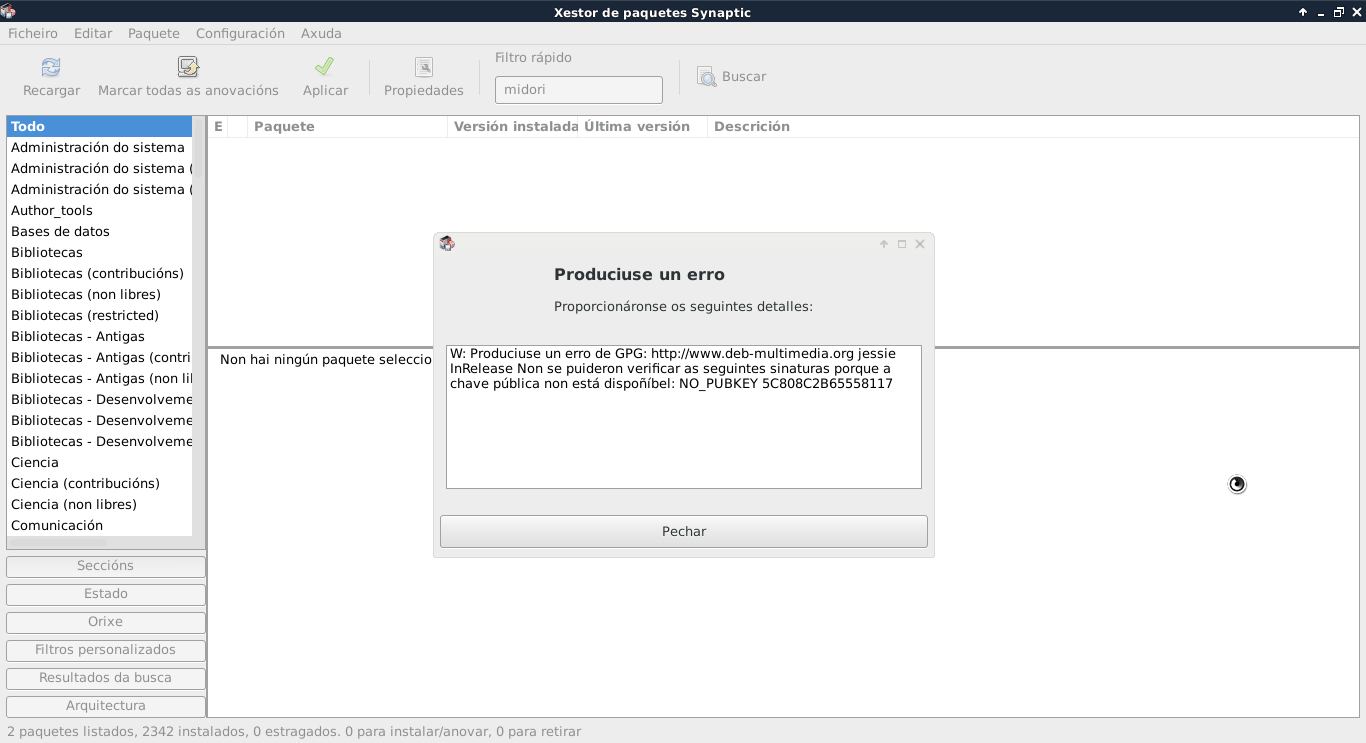Image resolution: width=1366 pixels, height=743 pixels.
Task: Click the Buscar search magnifier icon
Action: point(707,77)
